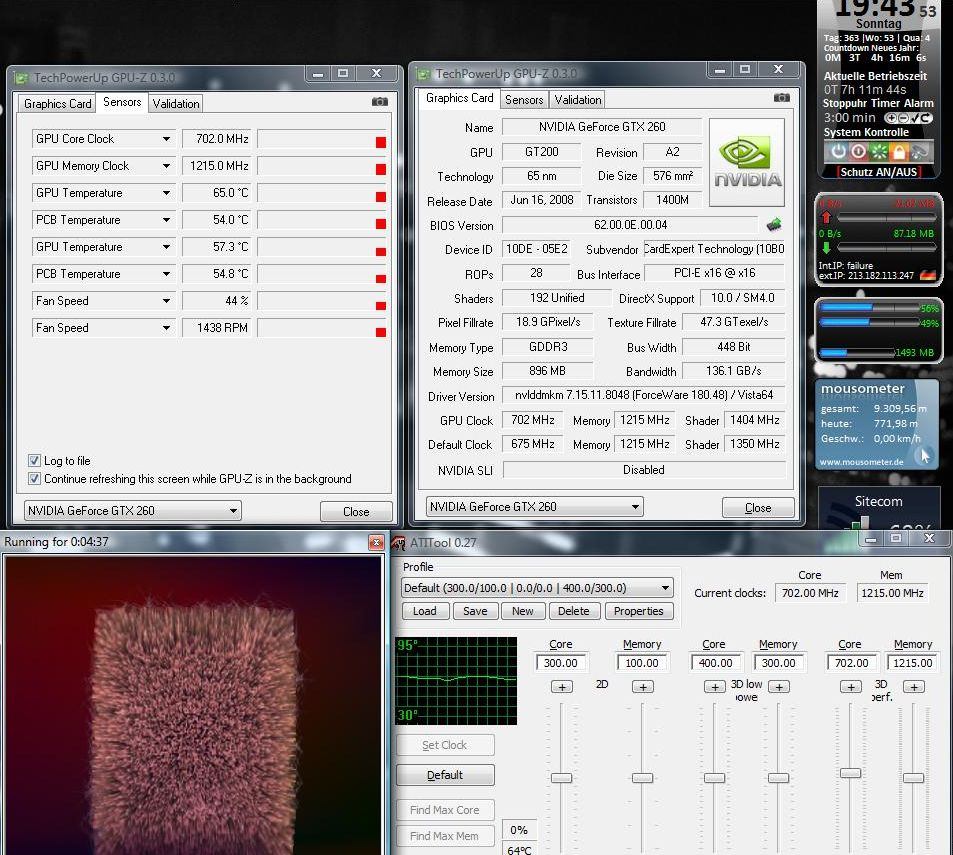Click Find Max Core button
953x855 pixels.
445,810
